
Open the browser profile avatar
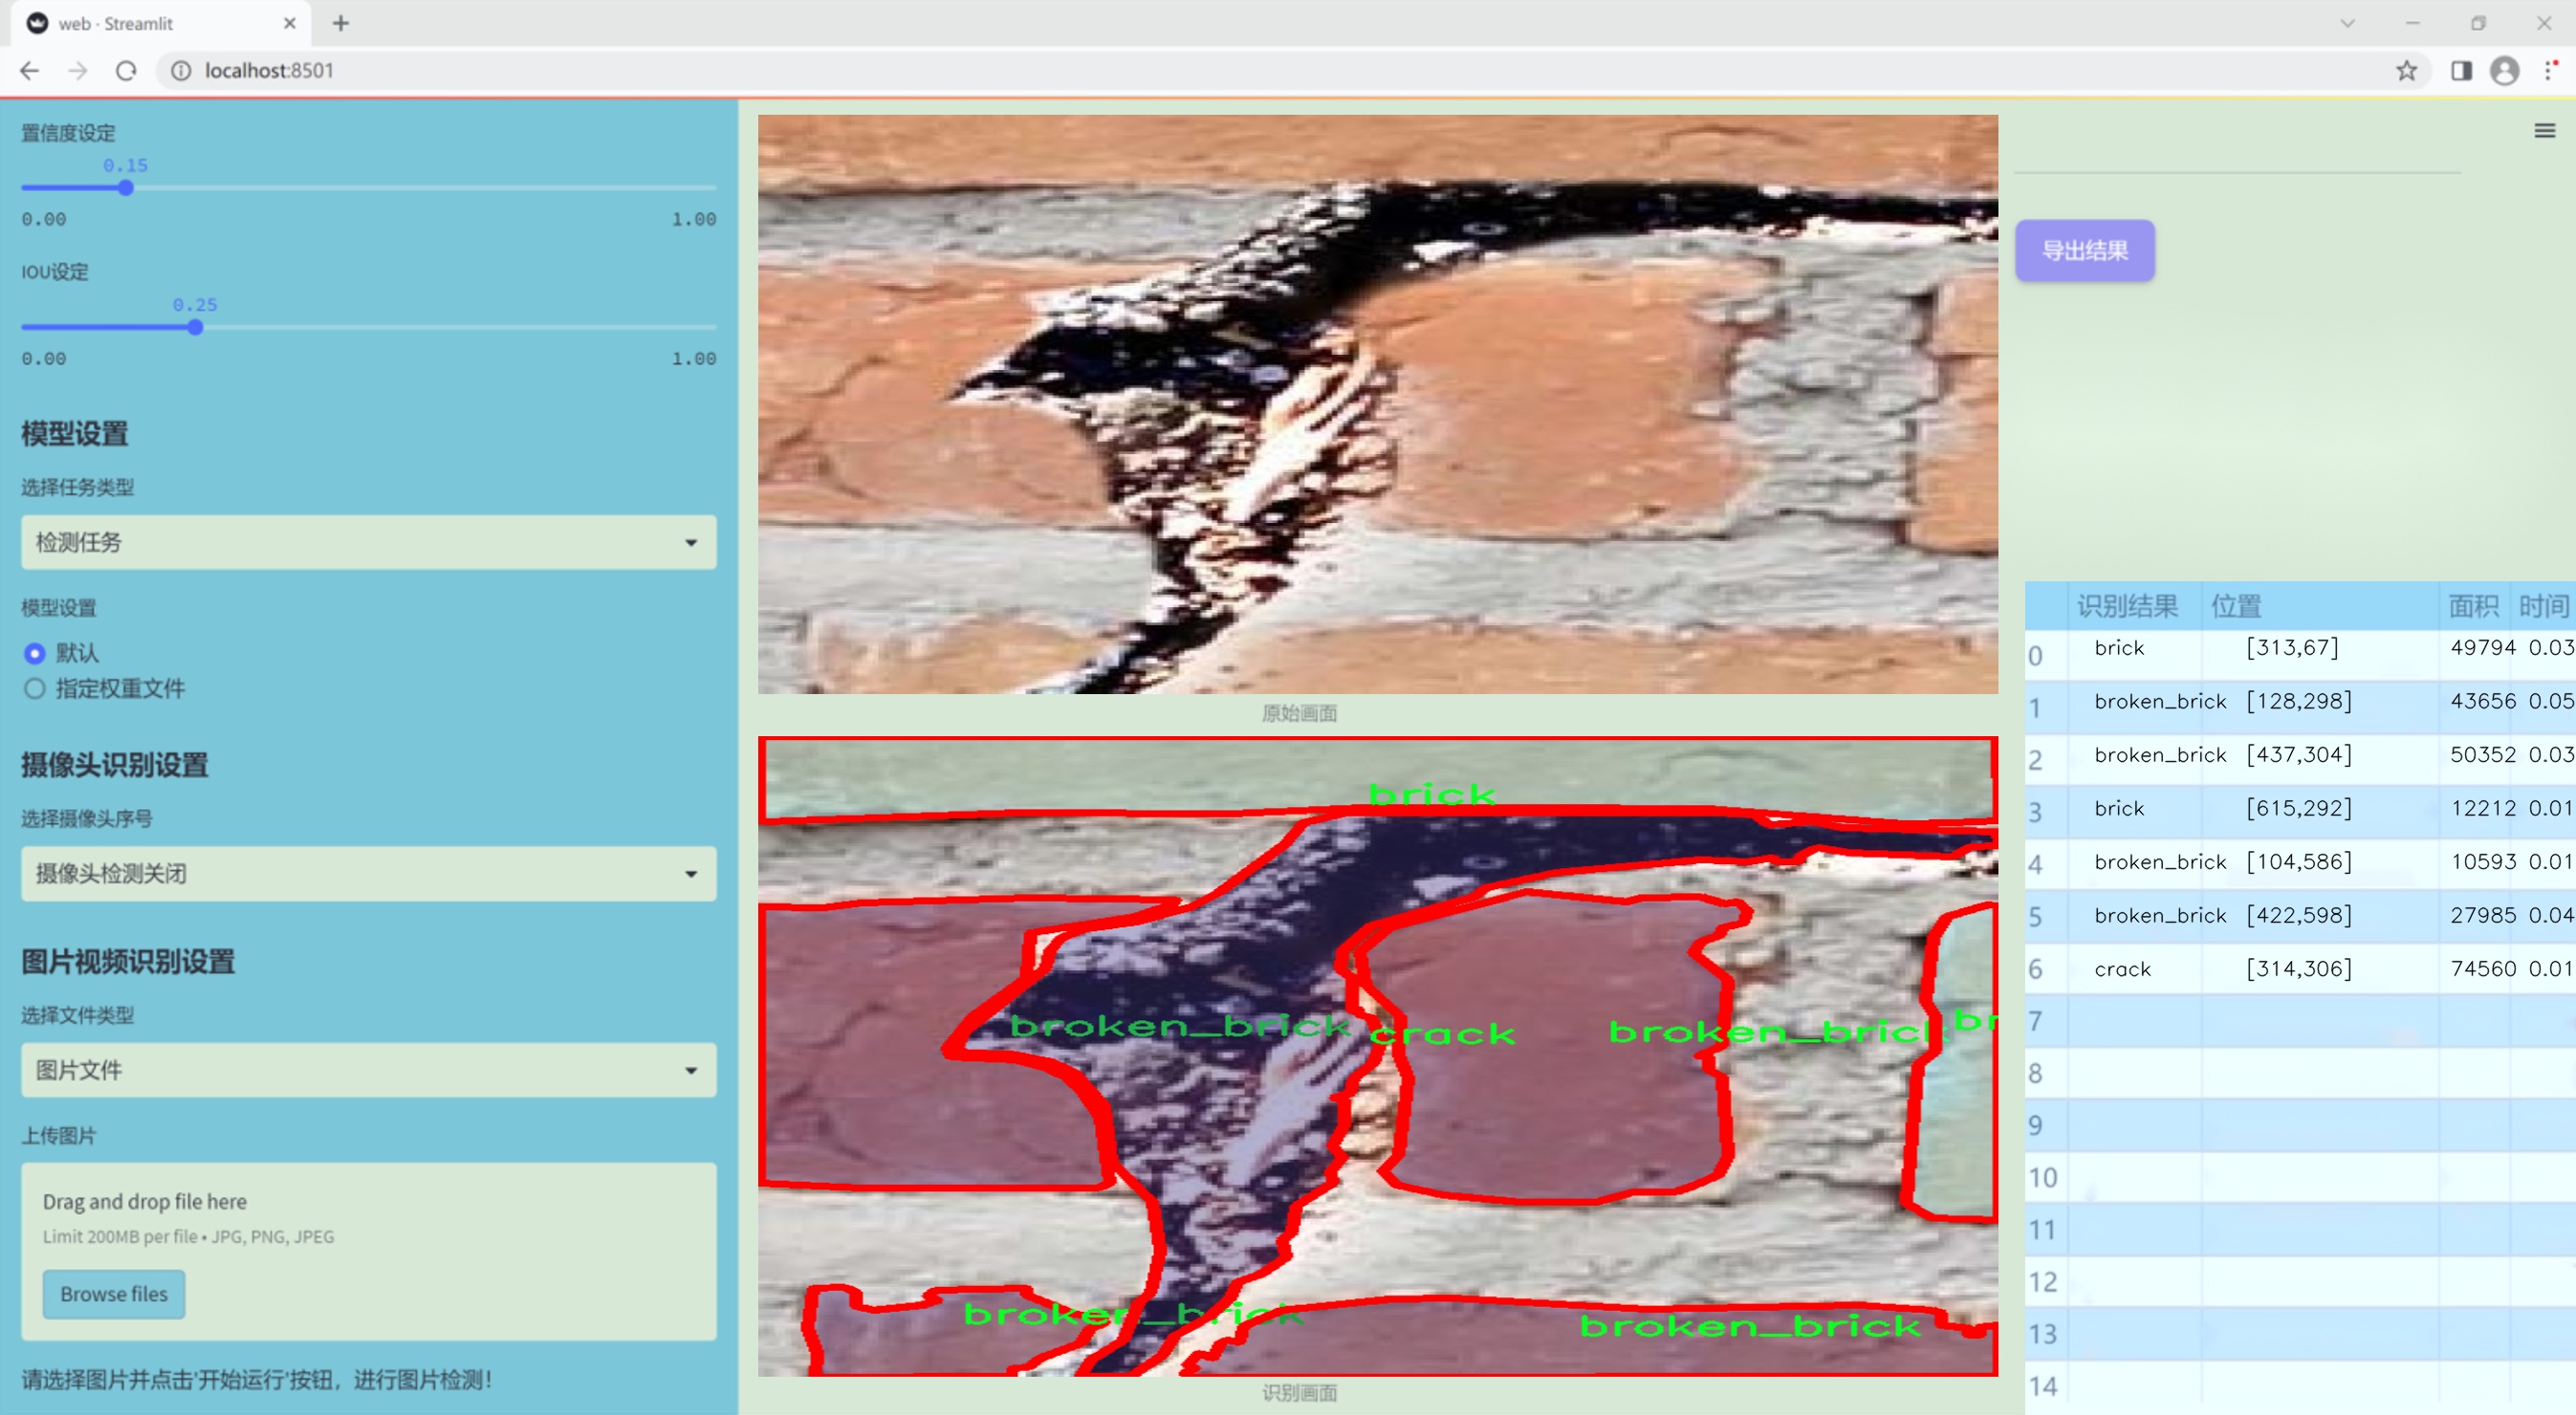point(2504,71)
